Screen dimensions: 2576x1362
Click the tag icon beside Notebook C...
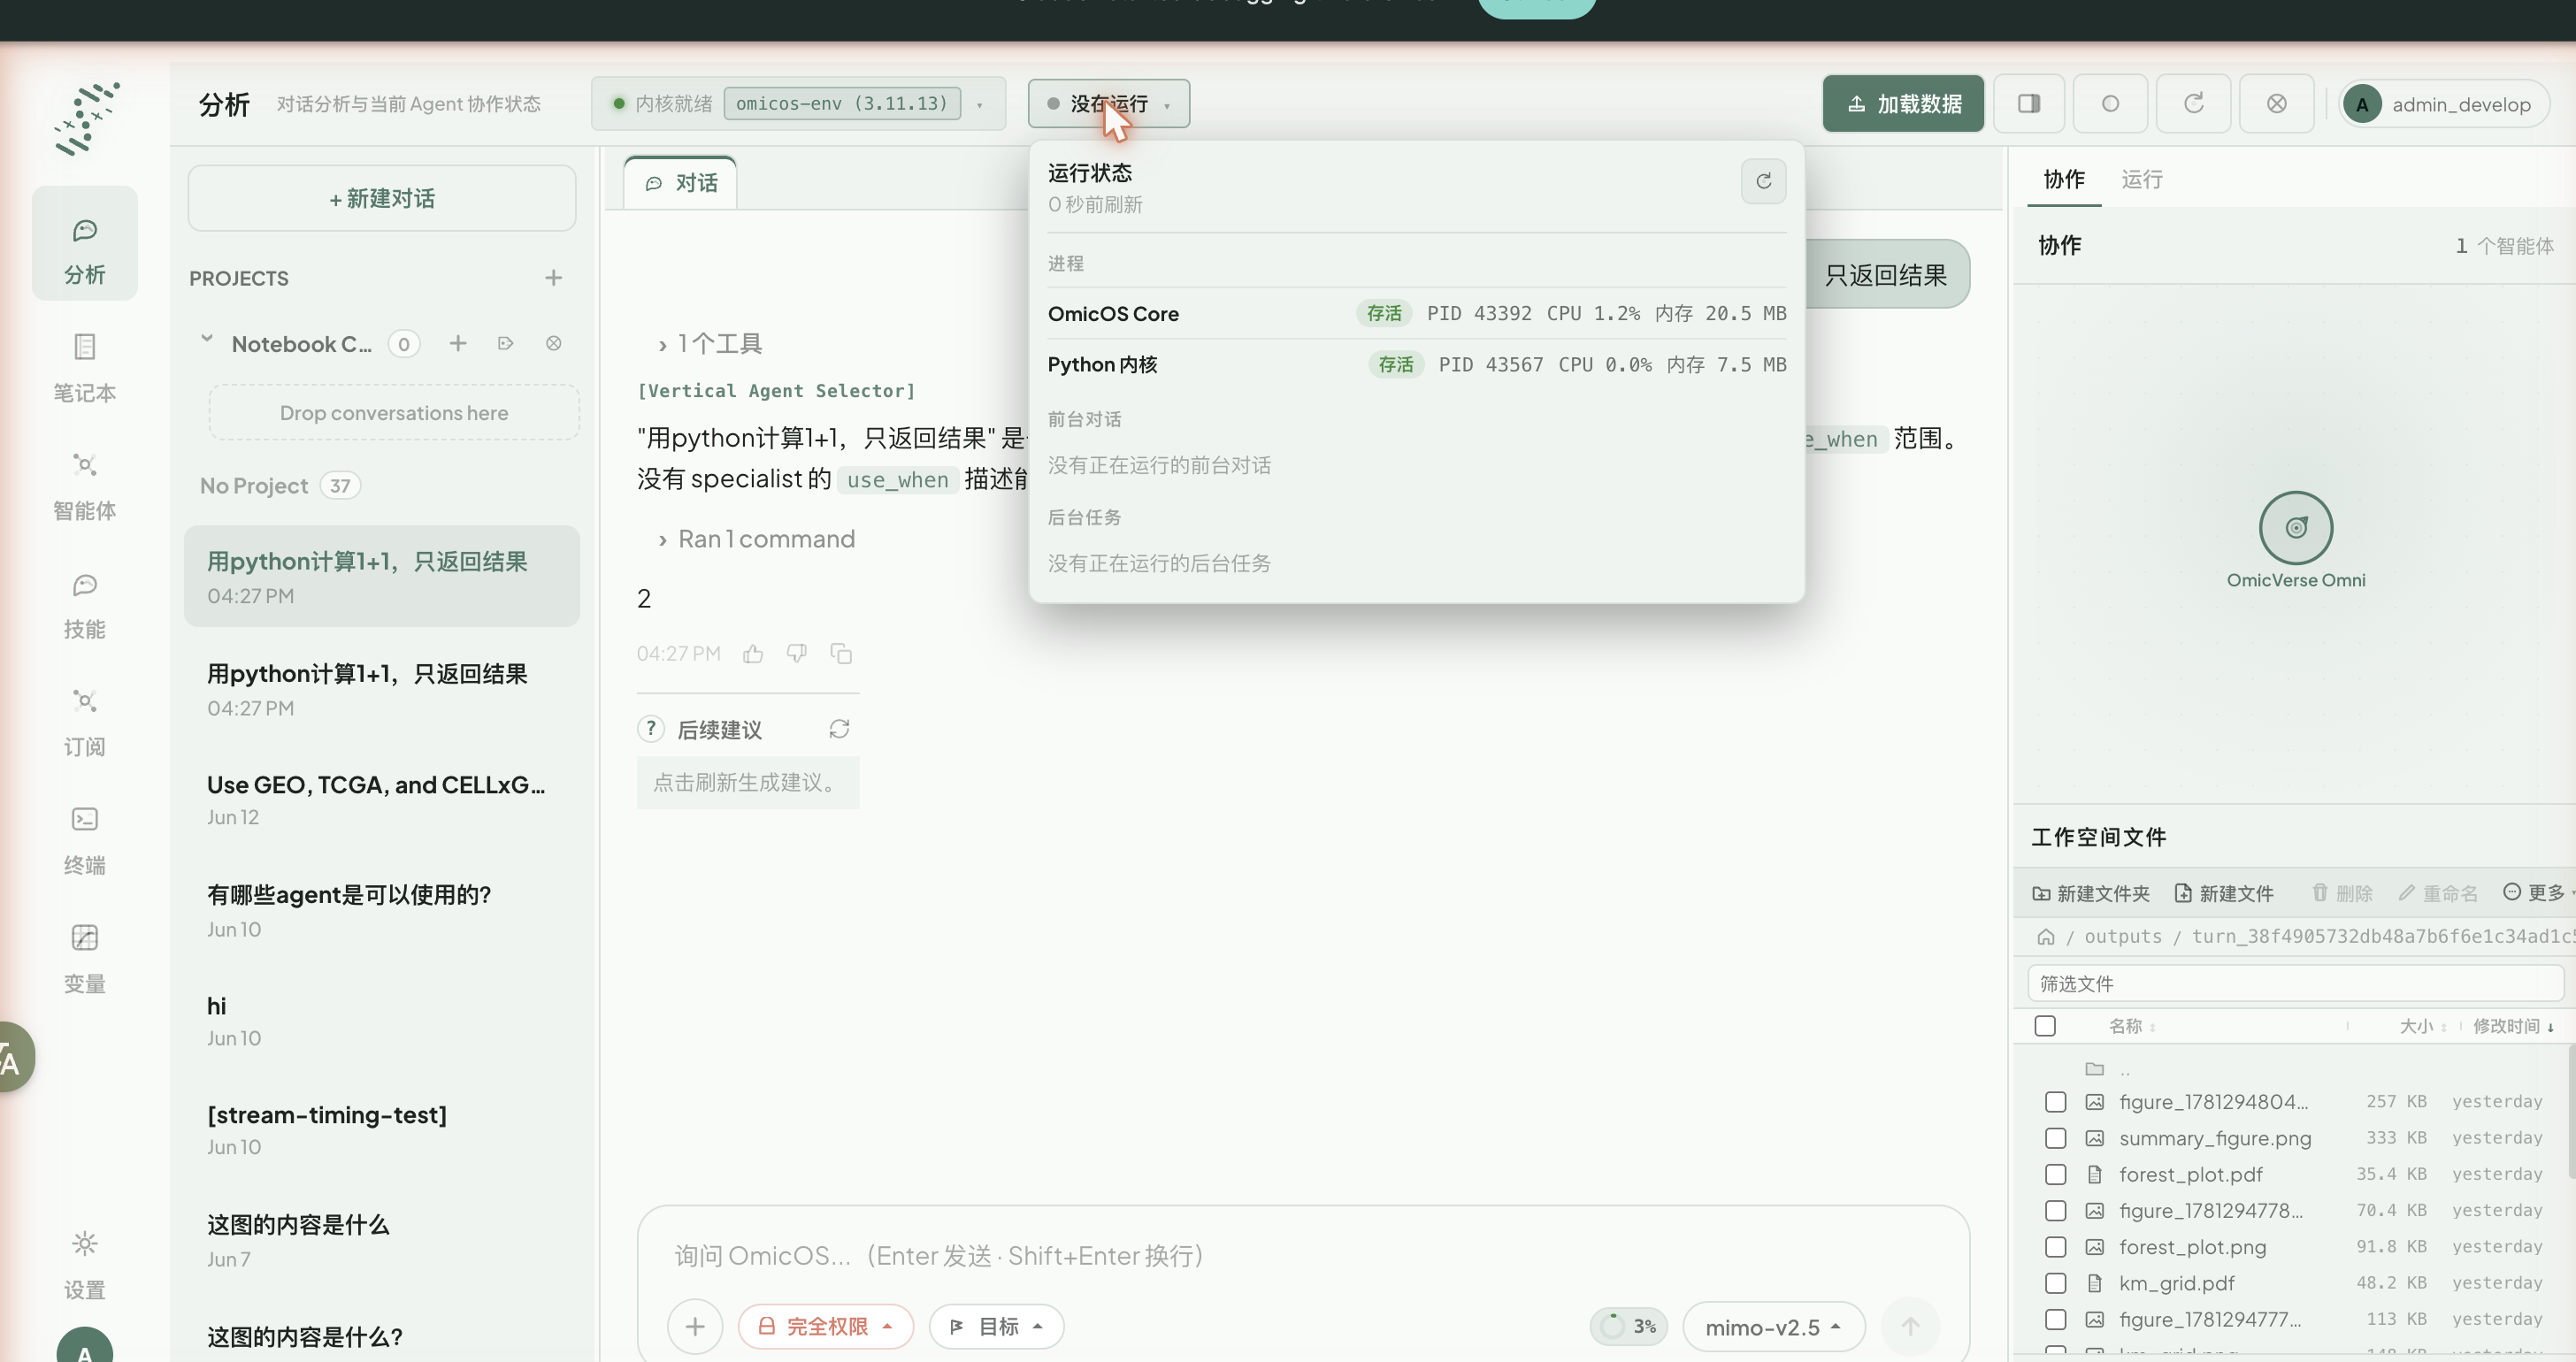click(506, 343)
